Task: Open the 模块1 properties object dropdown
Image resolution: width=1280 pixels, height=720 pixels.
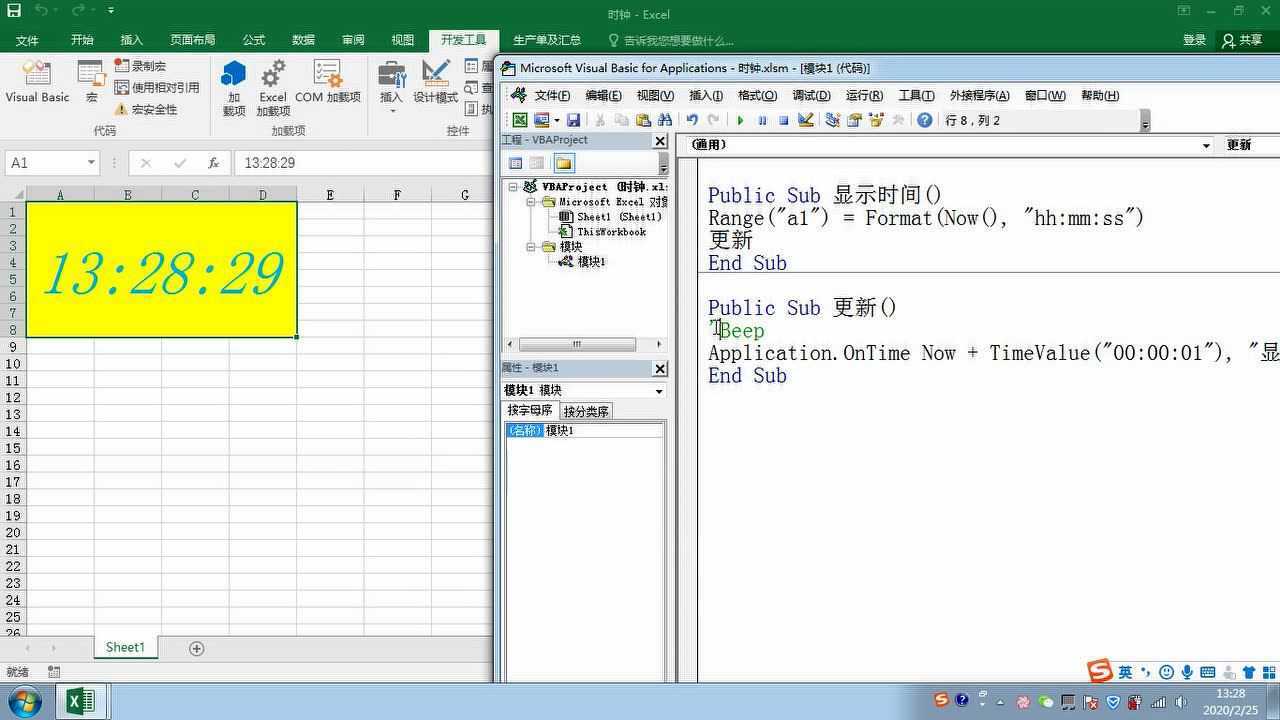Action: pos(658,391)
